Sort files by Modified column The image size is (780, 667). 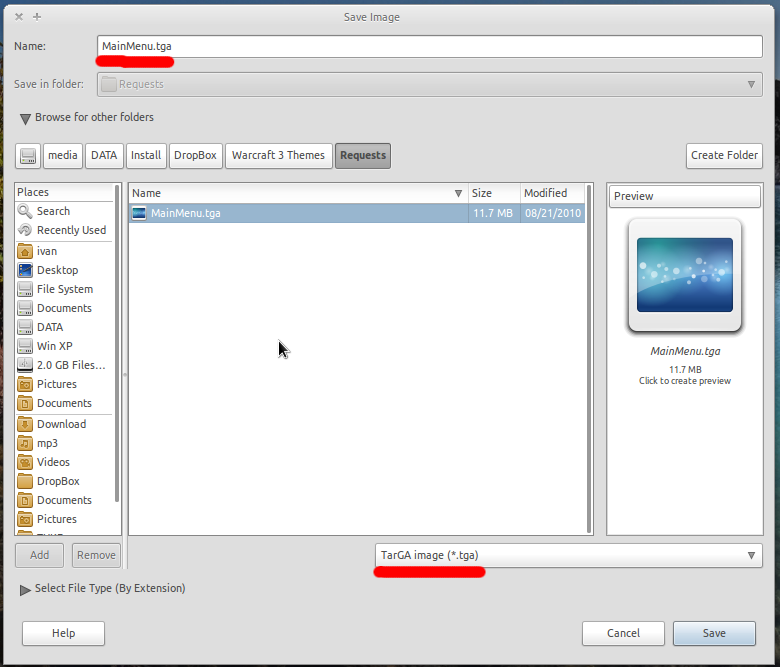553,193
